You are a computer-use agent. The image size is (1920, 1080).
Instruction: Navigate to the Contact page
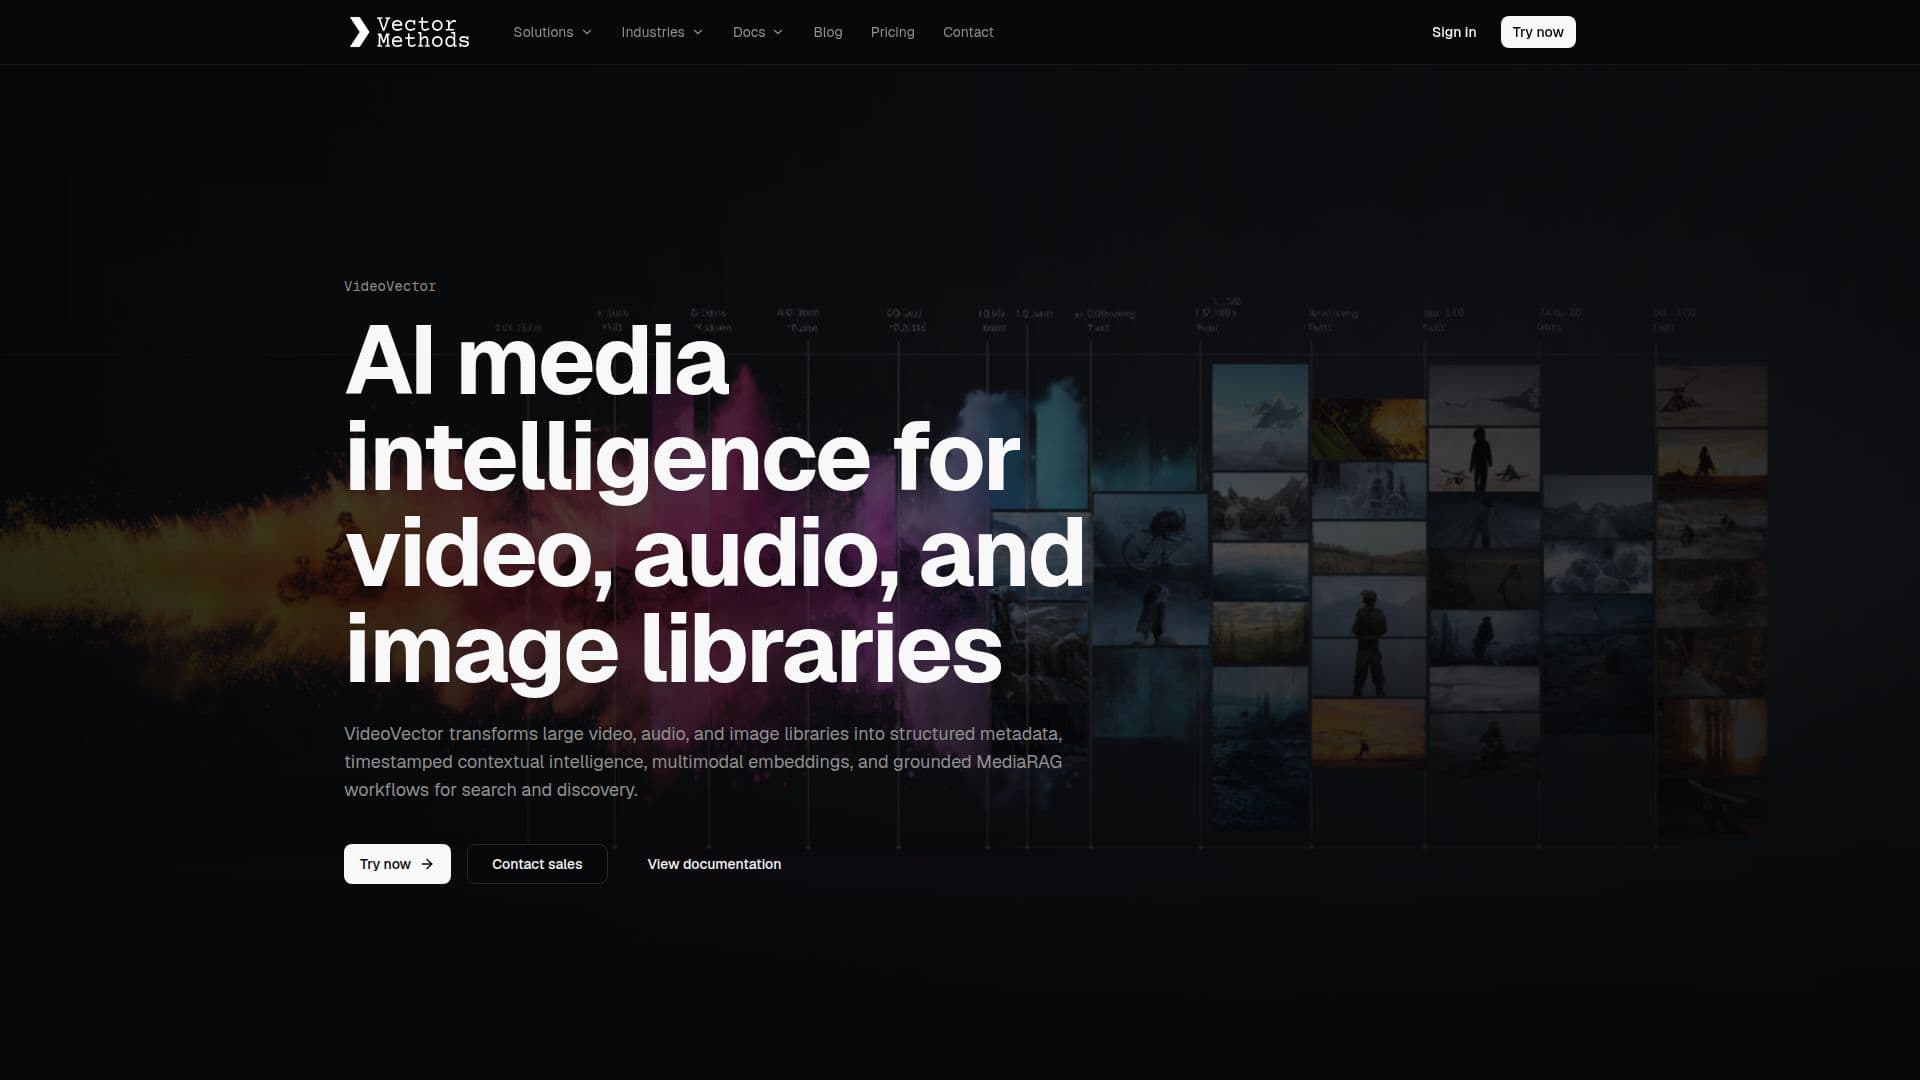968,32
